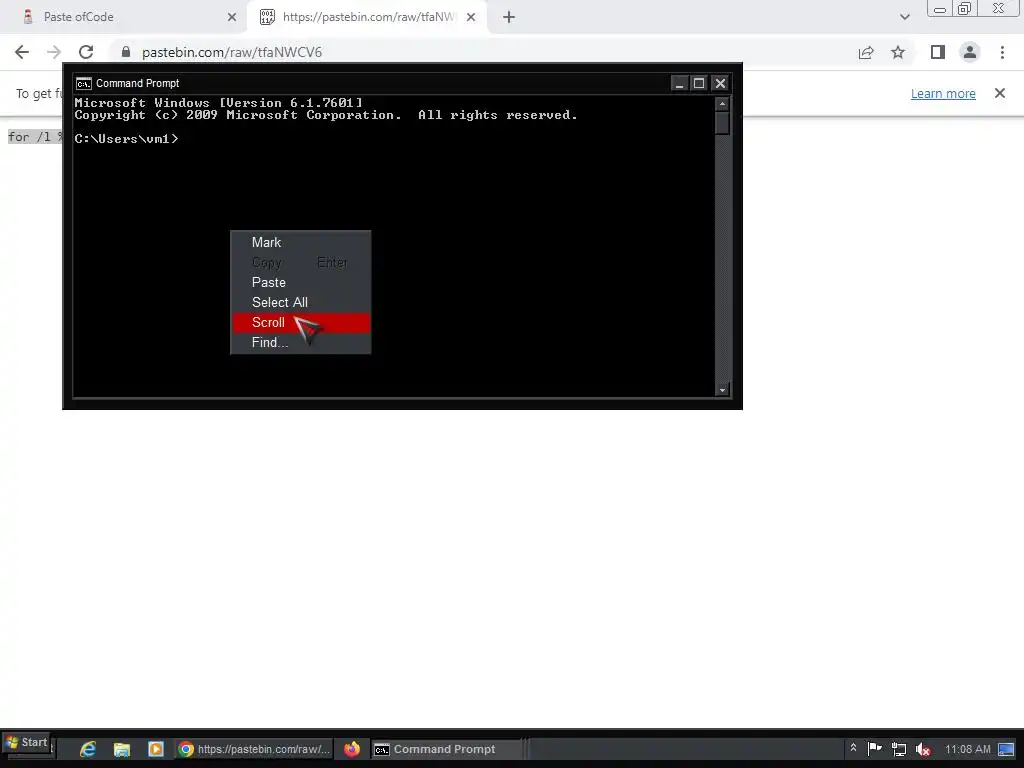The width and height of the screenshot is (1024, 768).
Task: Close the pastebin raw tab
Action: coord(471,17)
